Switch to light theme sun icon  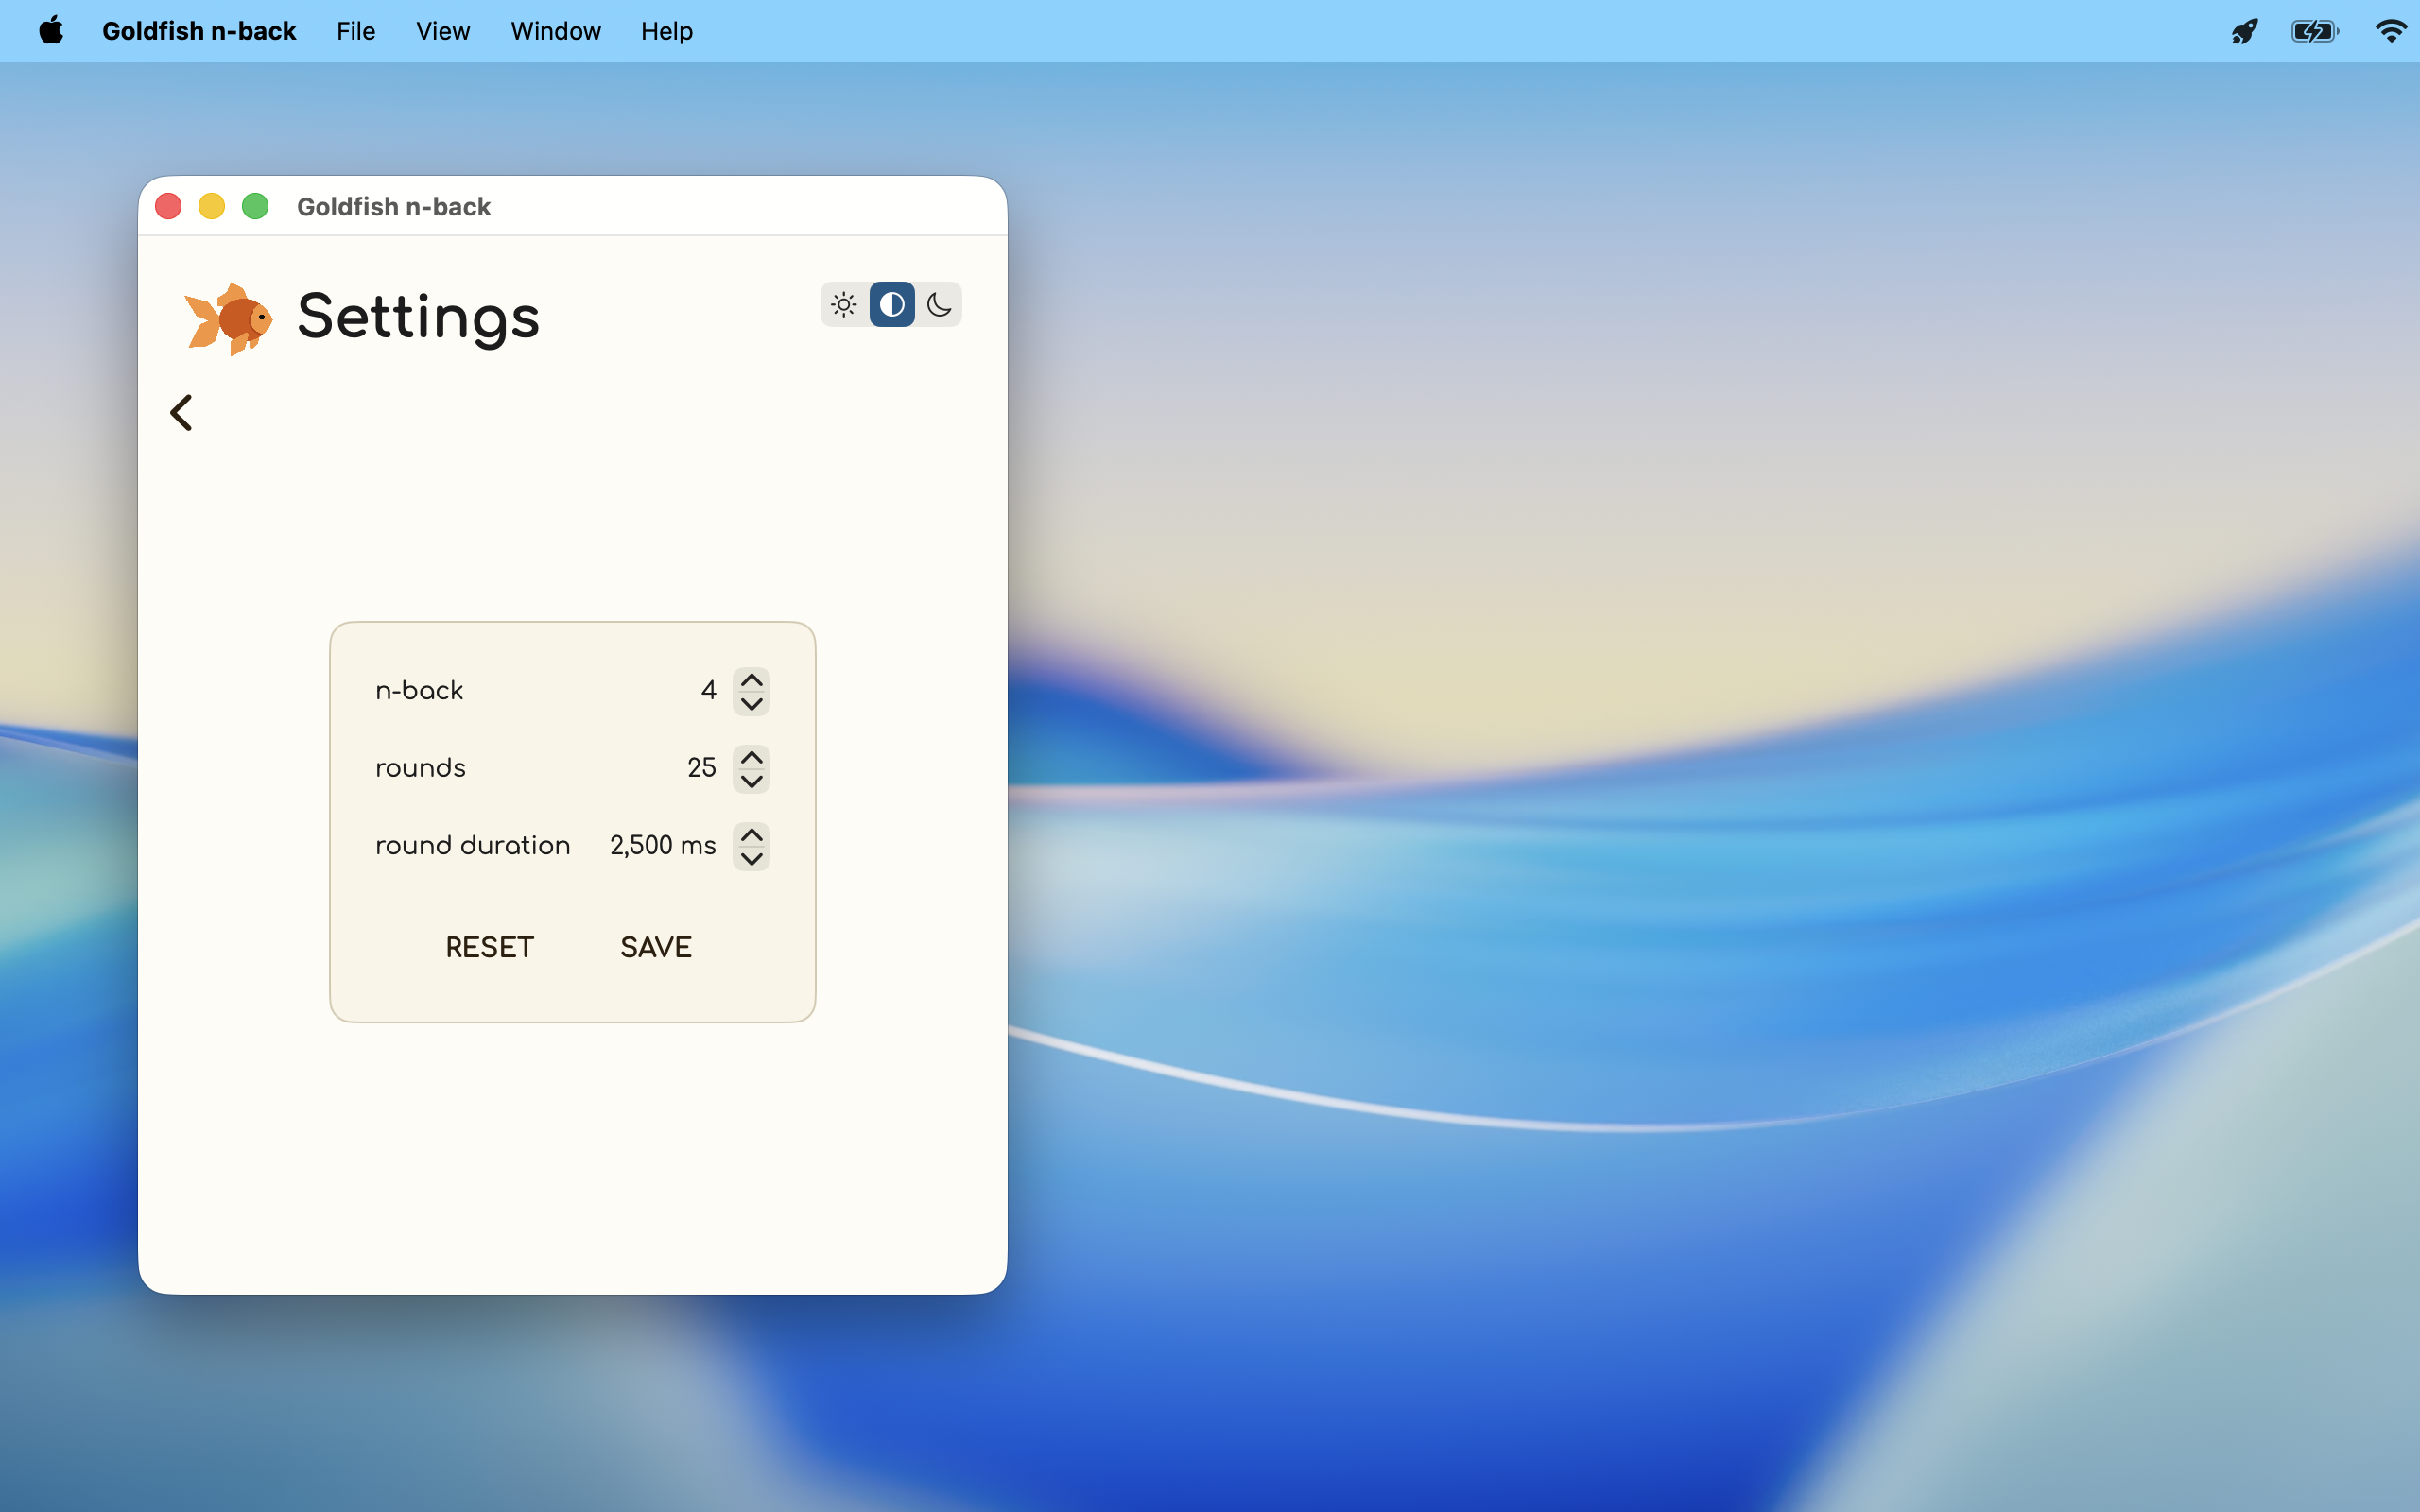pyautogui.click(x=844, y=304)
